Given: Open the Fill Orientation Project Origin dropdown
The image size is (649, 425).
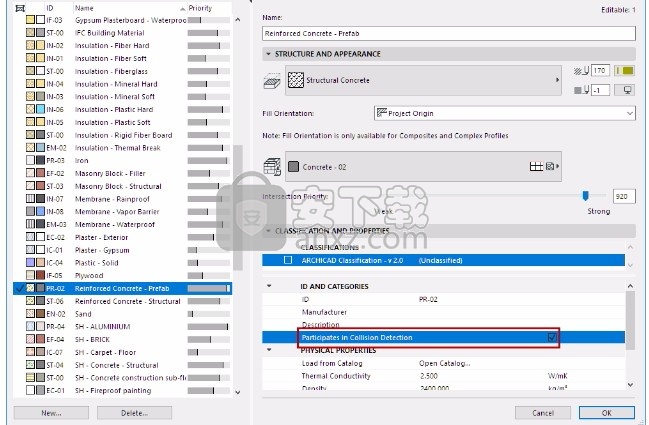Looking at the screenshot, I should pyautogui.click(x=504, y=113).
